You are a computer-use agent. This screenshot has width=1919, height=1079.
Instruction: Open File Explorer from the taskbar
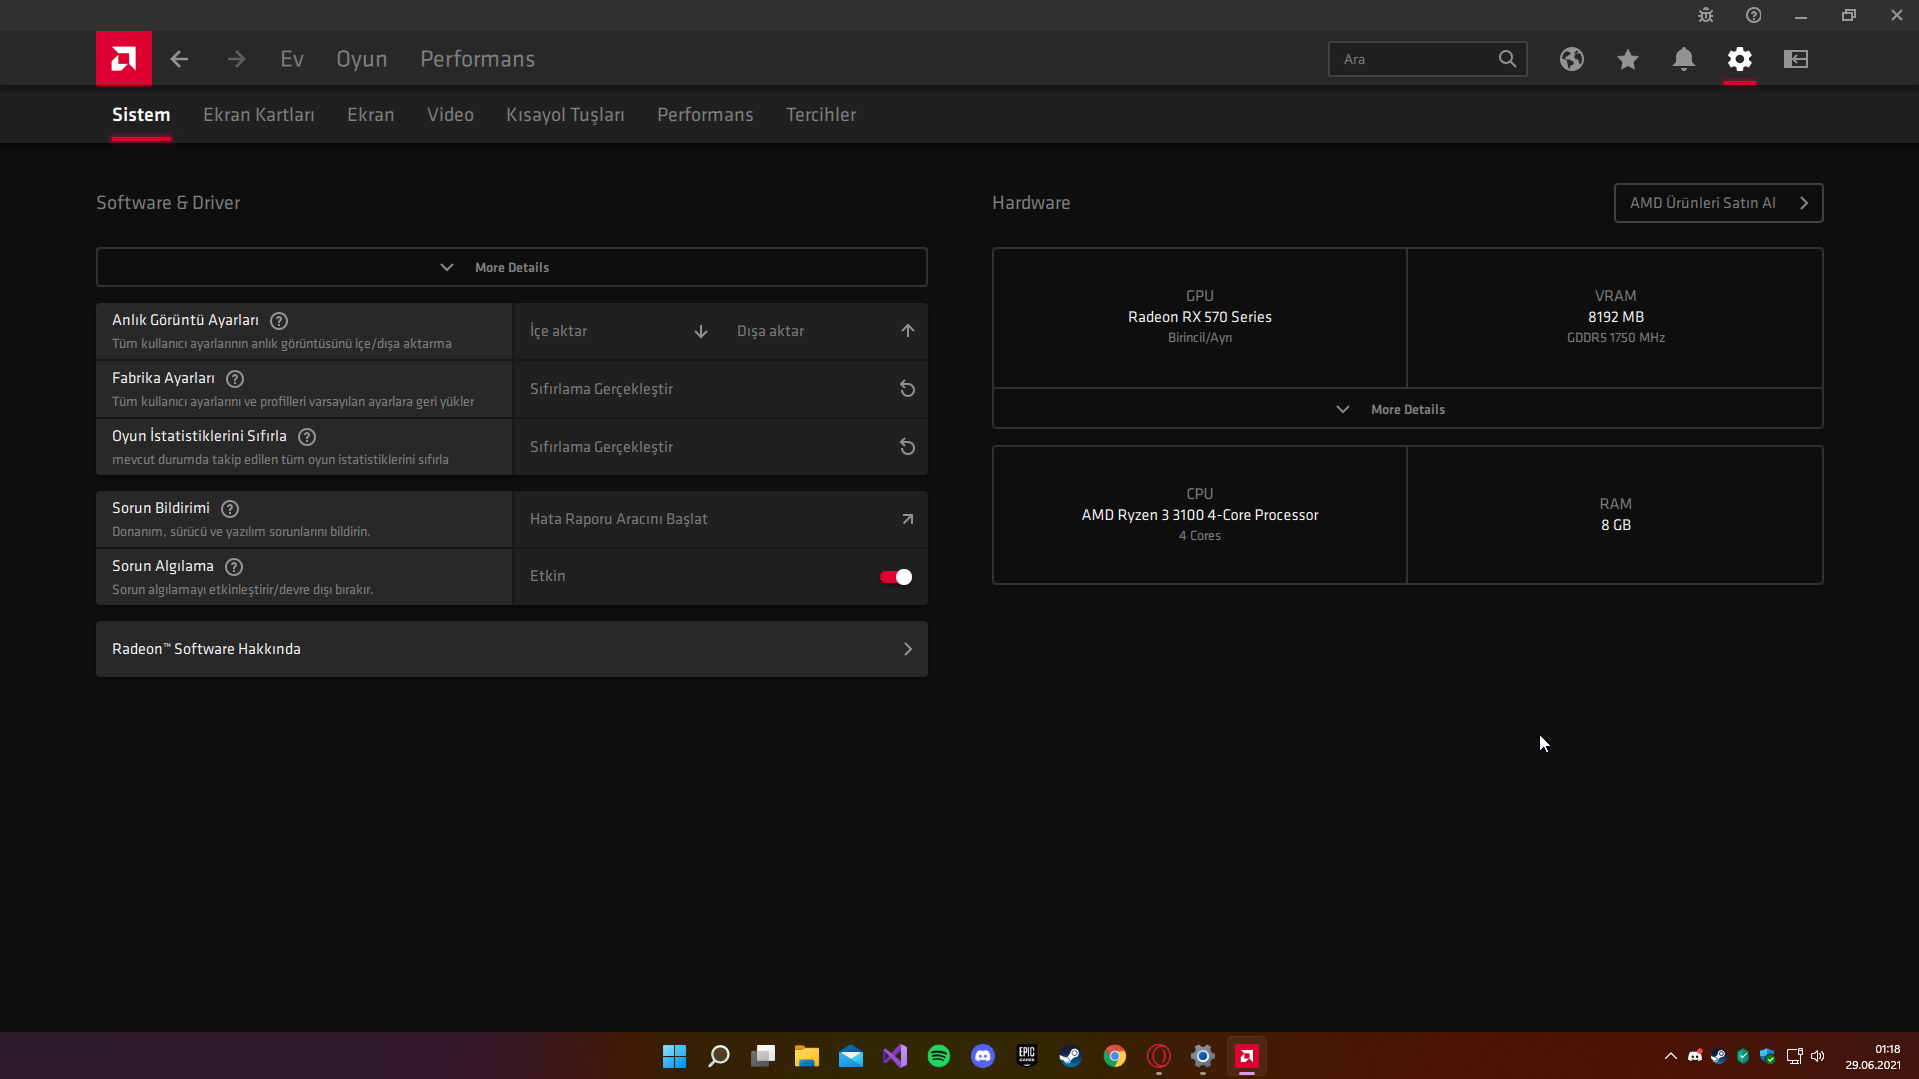tap(807, 1056)
